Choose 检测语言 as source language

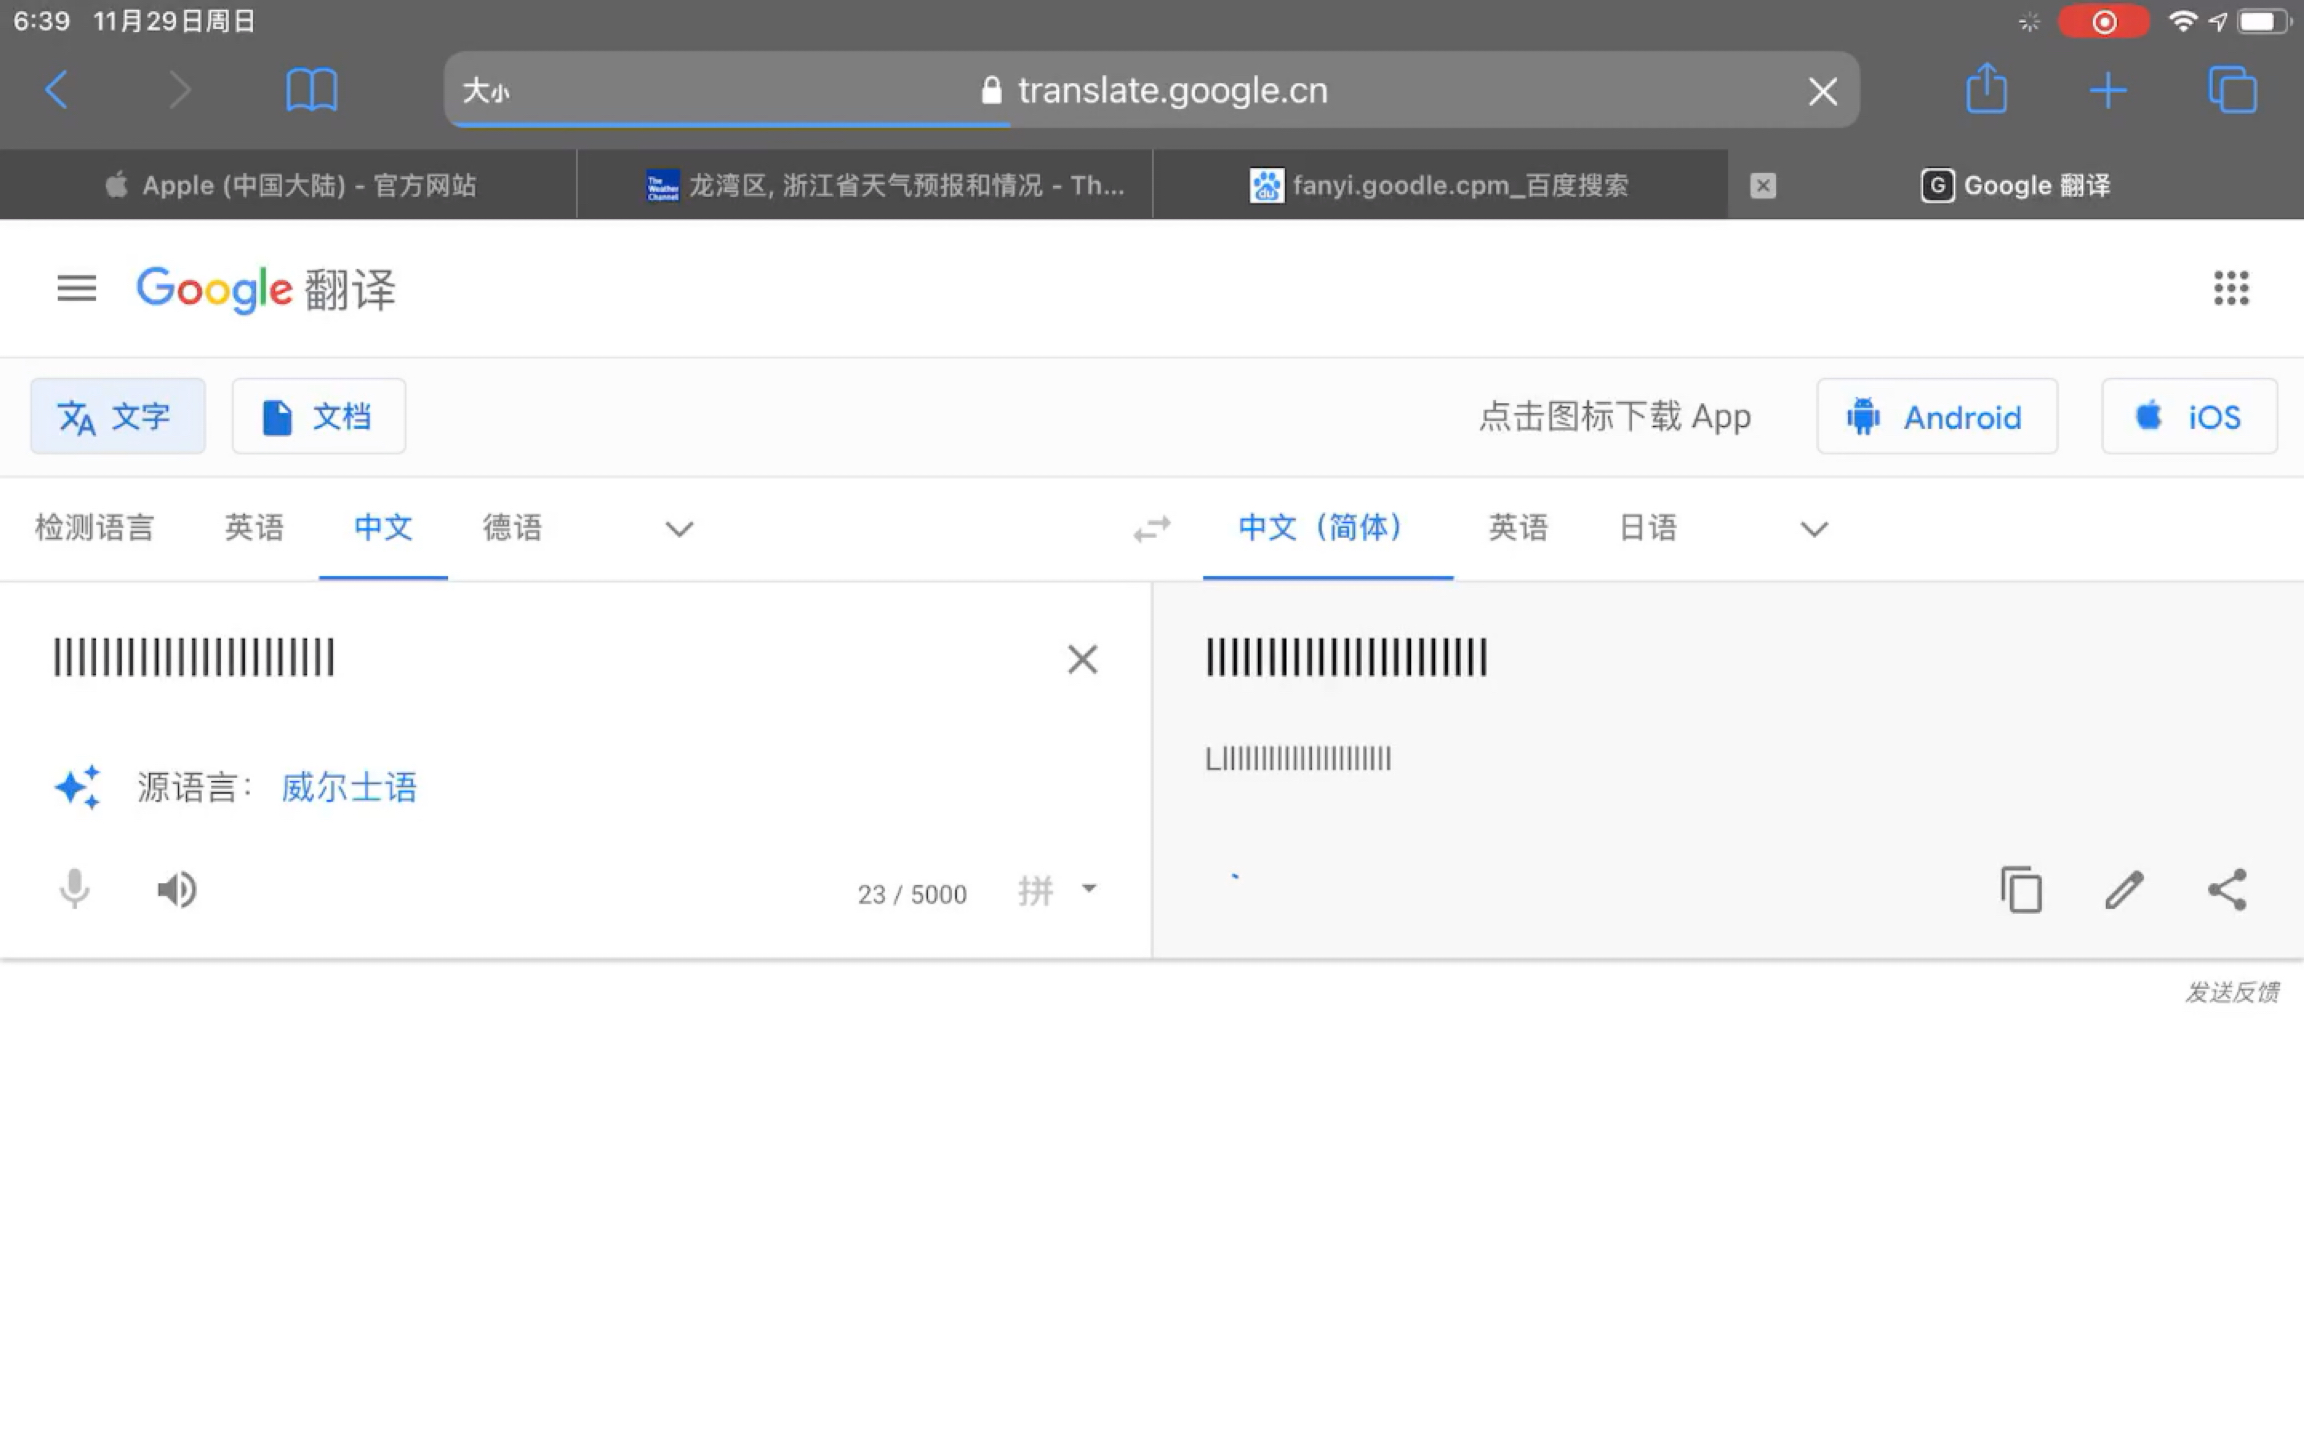[94, 527]
